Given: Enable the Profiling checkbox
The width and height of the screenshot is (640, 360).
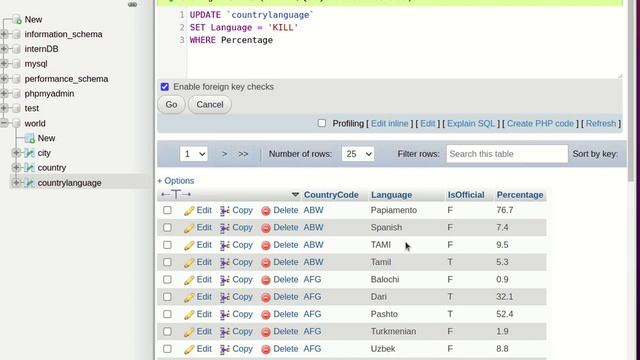Looking at the screenshot, I should [322, 123].
